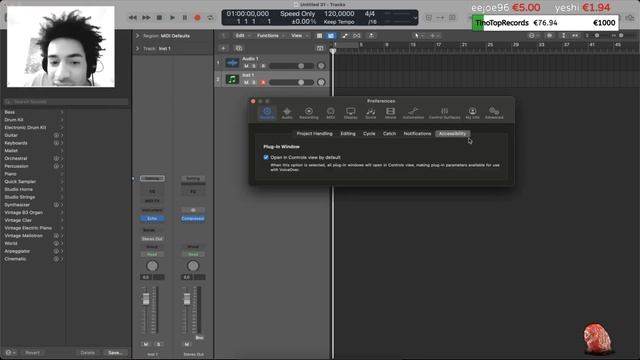Add a new track with plus button
Image resolution: width=640 pixels, height=360 pixels.
(x=223, y=48)
